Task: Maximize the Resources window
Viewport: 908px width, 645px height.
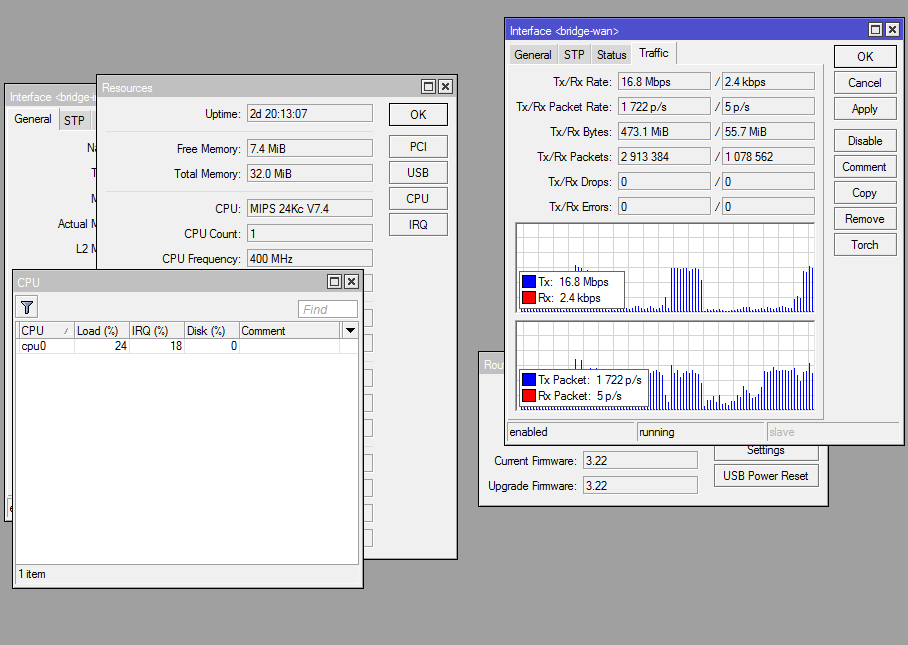Action: pos(429,87)
